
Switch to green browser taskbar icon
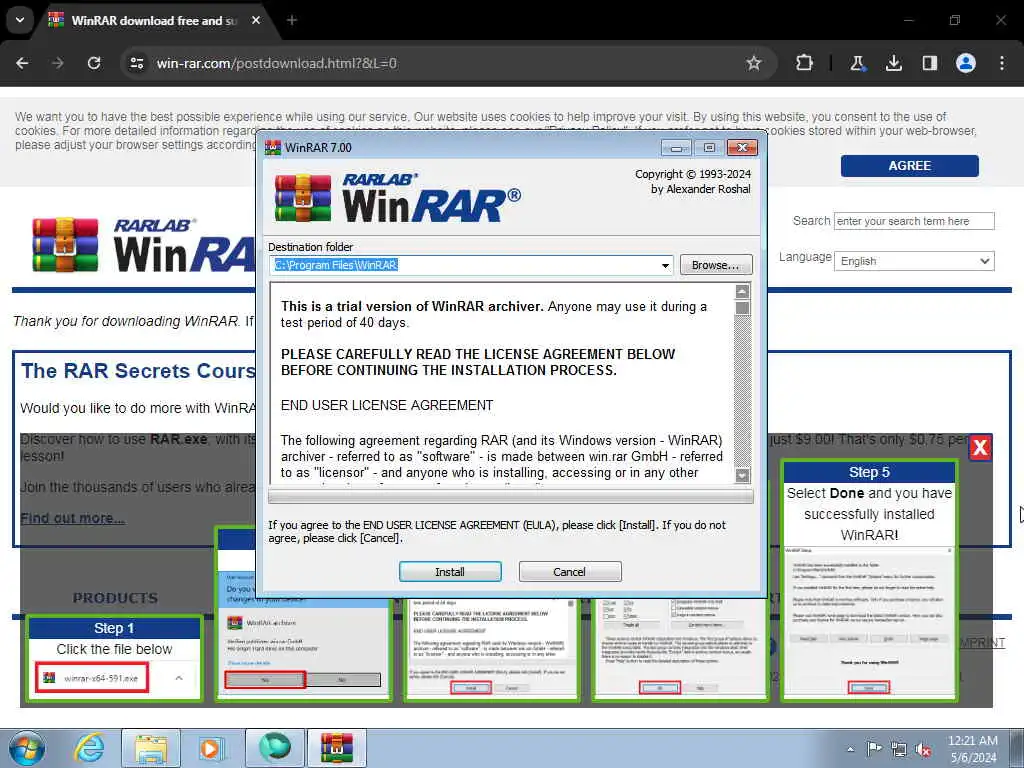point(275,748)
